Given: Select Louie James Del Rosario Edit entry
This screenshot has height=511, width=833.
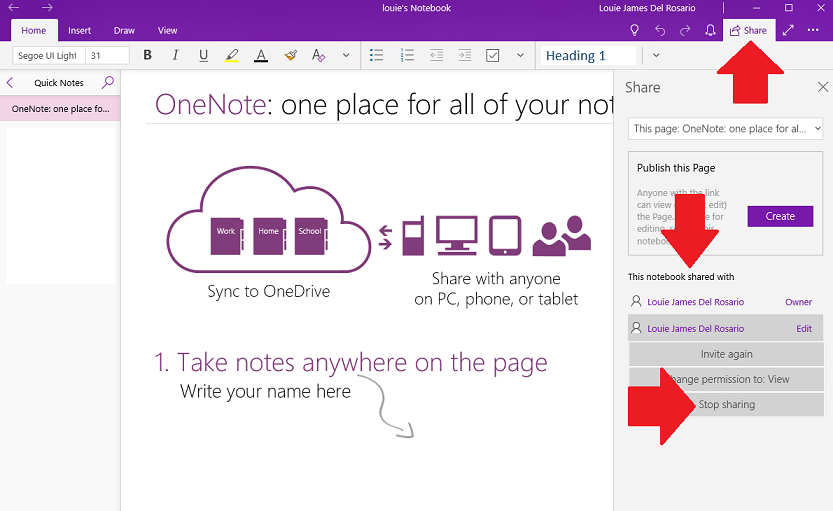Looking at the screenshot, I should click(725, 328).
